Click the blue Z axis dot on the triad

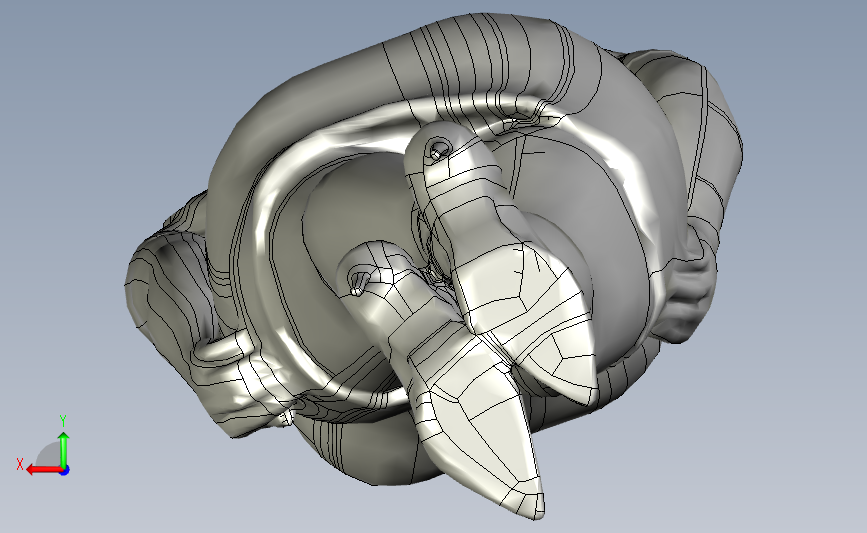(x=65, y=471)
